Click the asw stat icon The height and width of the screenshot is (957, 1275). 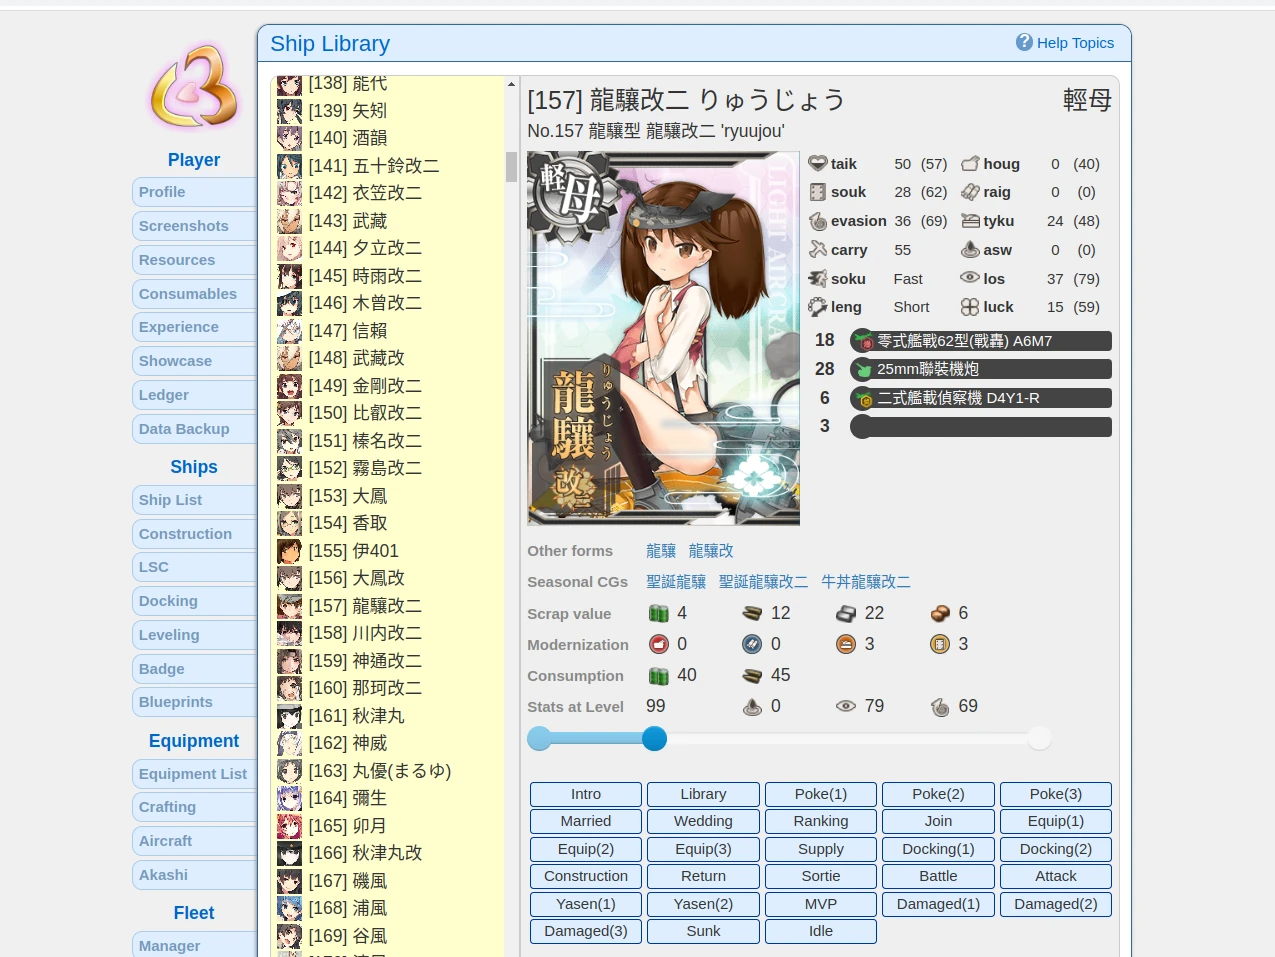pos(970,249)
